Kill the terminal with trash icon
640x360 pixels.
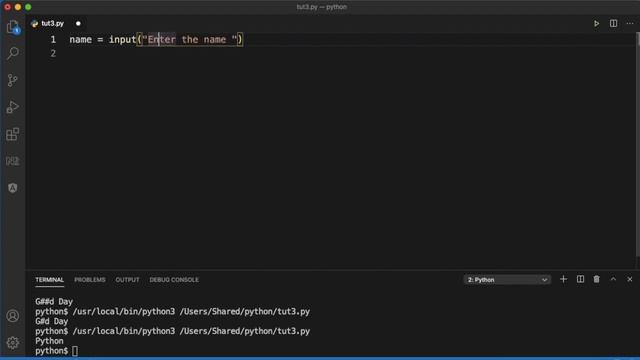click(x=596, y=280)
